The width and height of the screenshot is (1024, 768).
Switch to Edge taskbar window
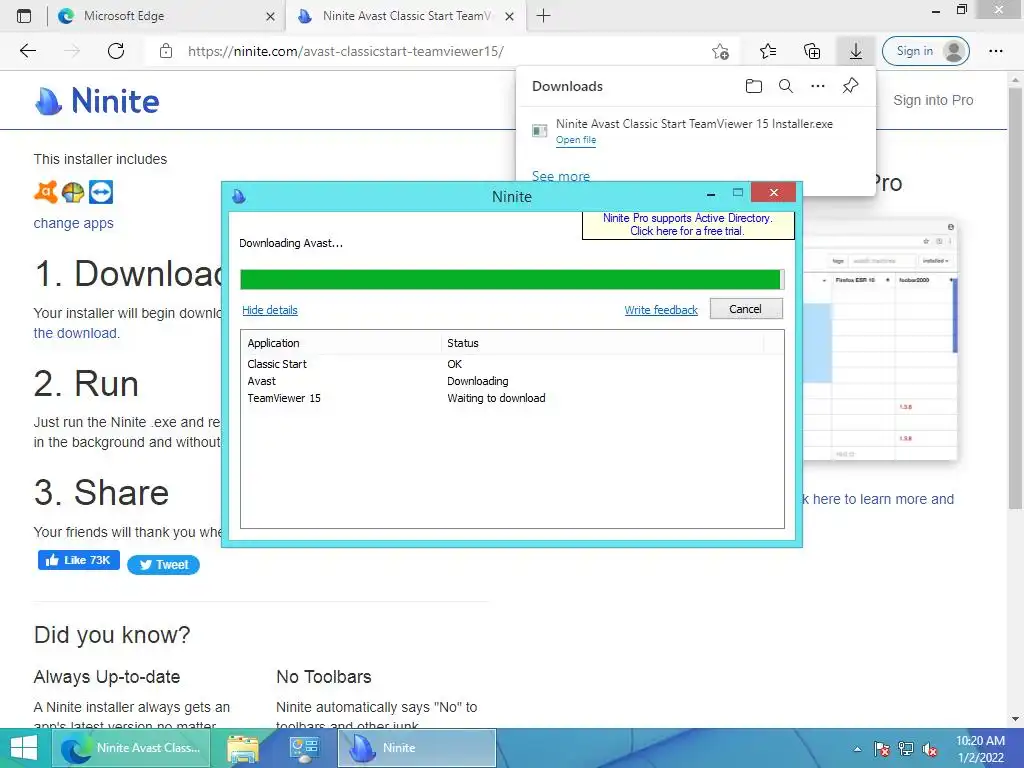coord(131,748)
